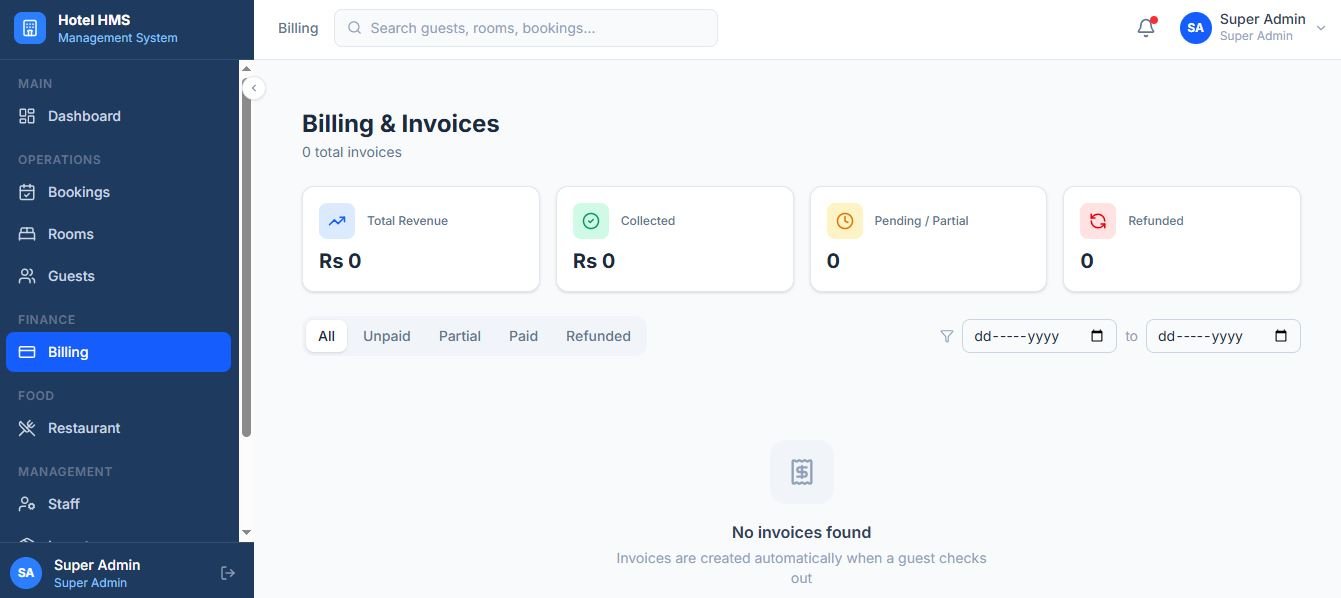Navigate to Guests page
Screen dimensions: 1341x598
(x=118, y=276)
